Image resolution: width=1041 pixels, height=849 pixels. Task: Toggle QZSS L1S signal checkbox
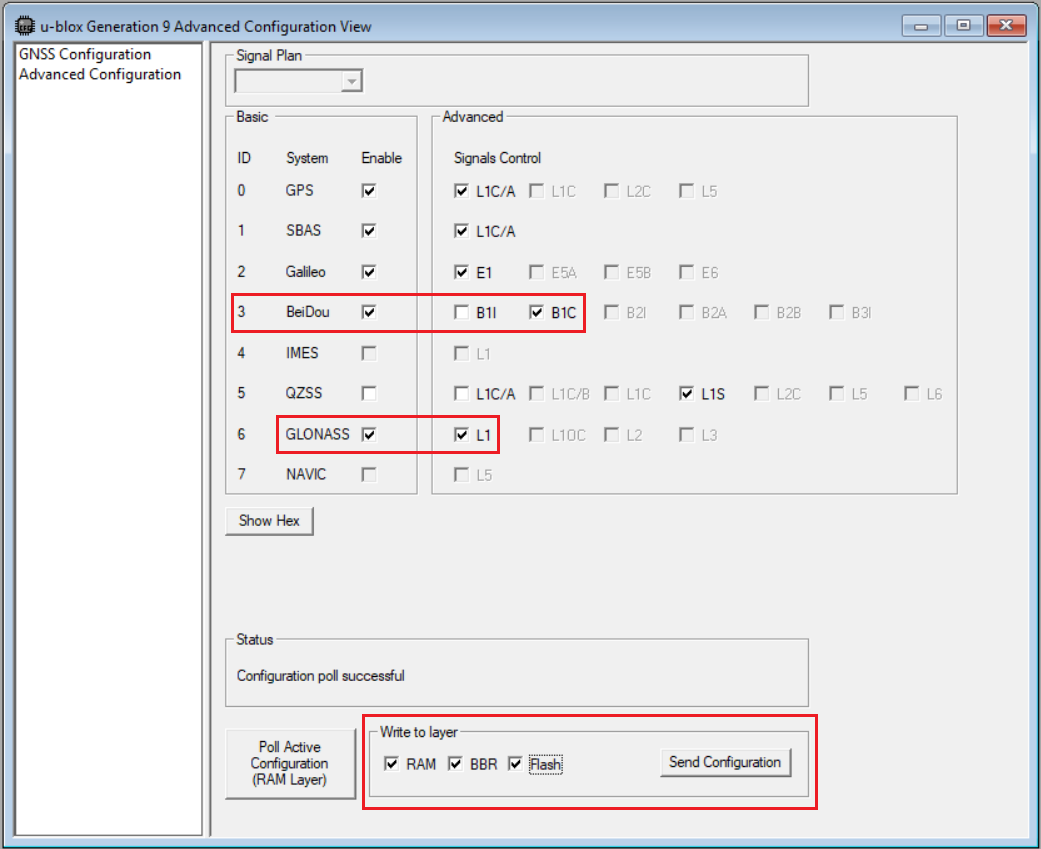coord(686,394)
